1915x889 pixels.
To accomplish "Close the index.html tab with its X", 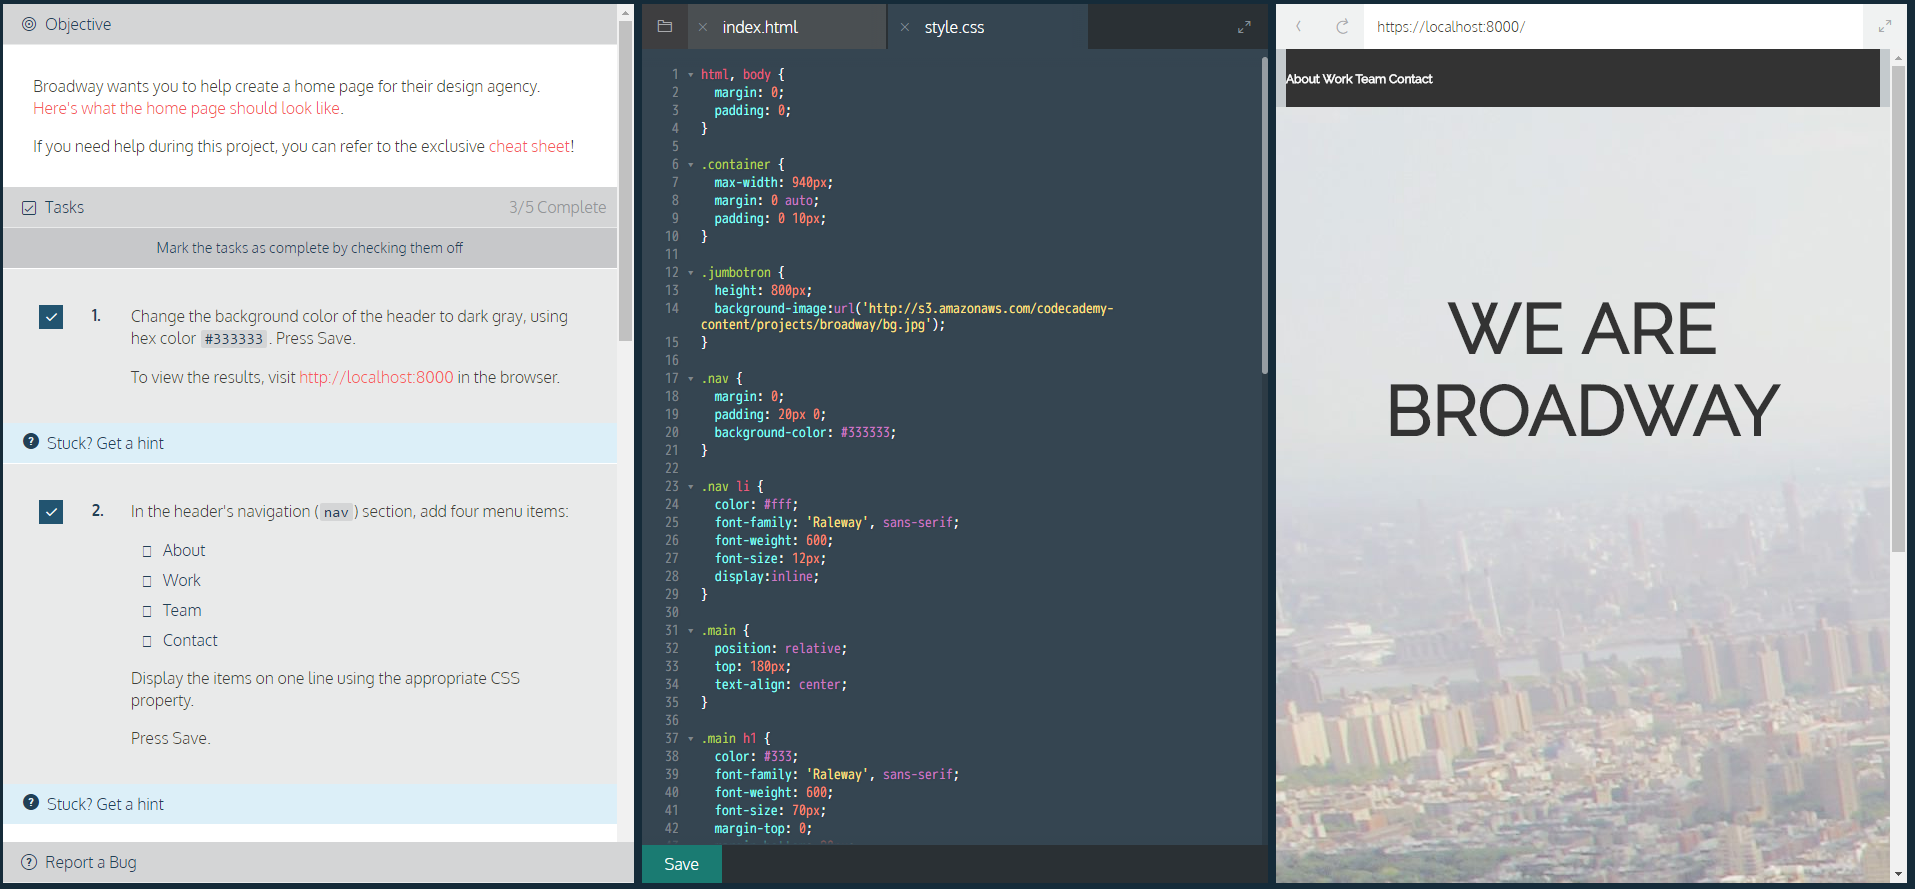I will point(703,27).
